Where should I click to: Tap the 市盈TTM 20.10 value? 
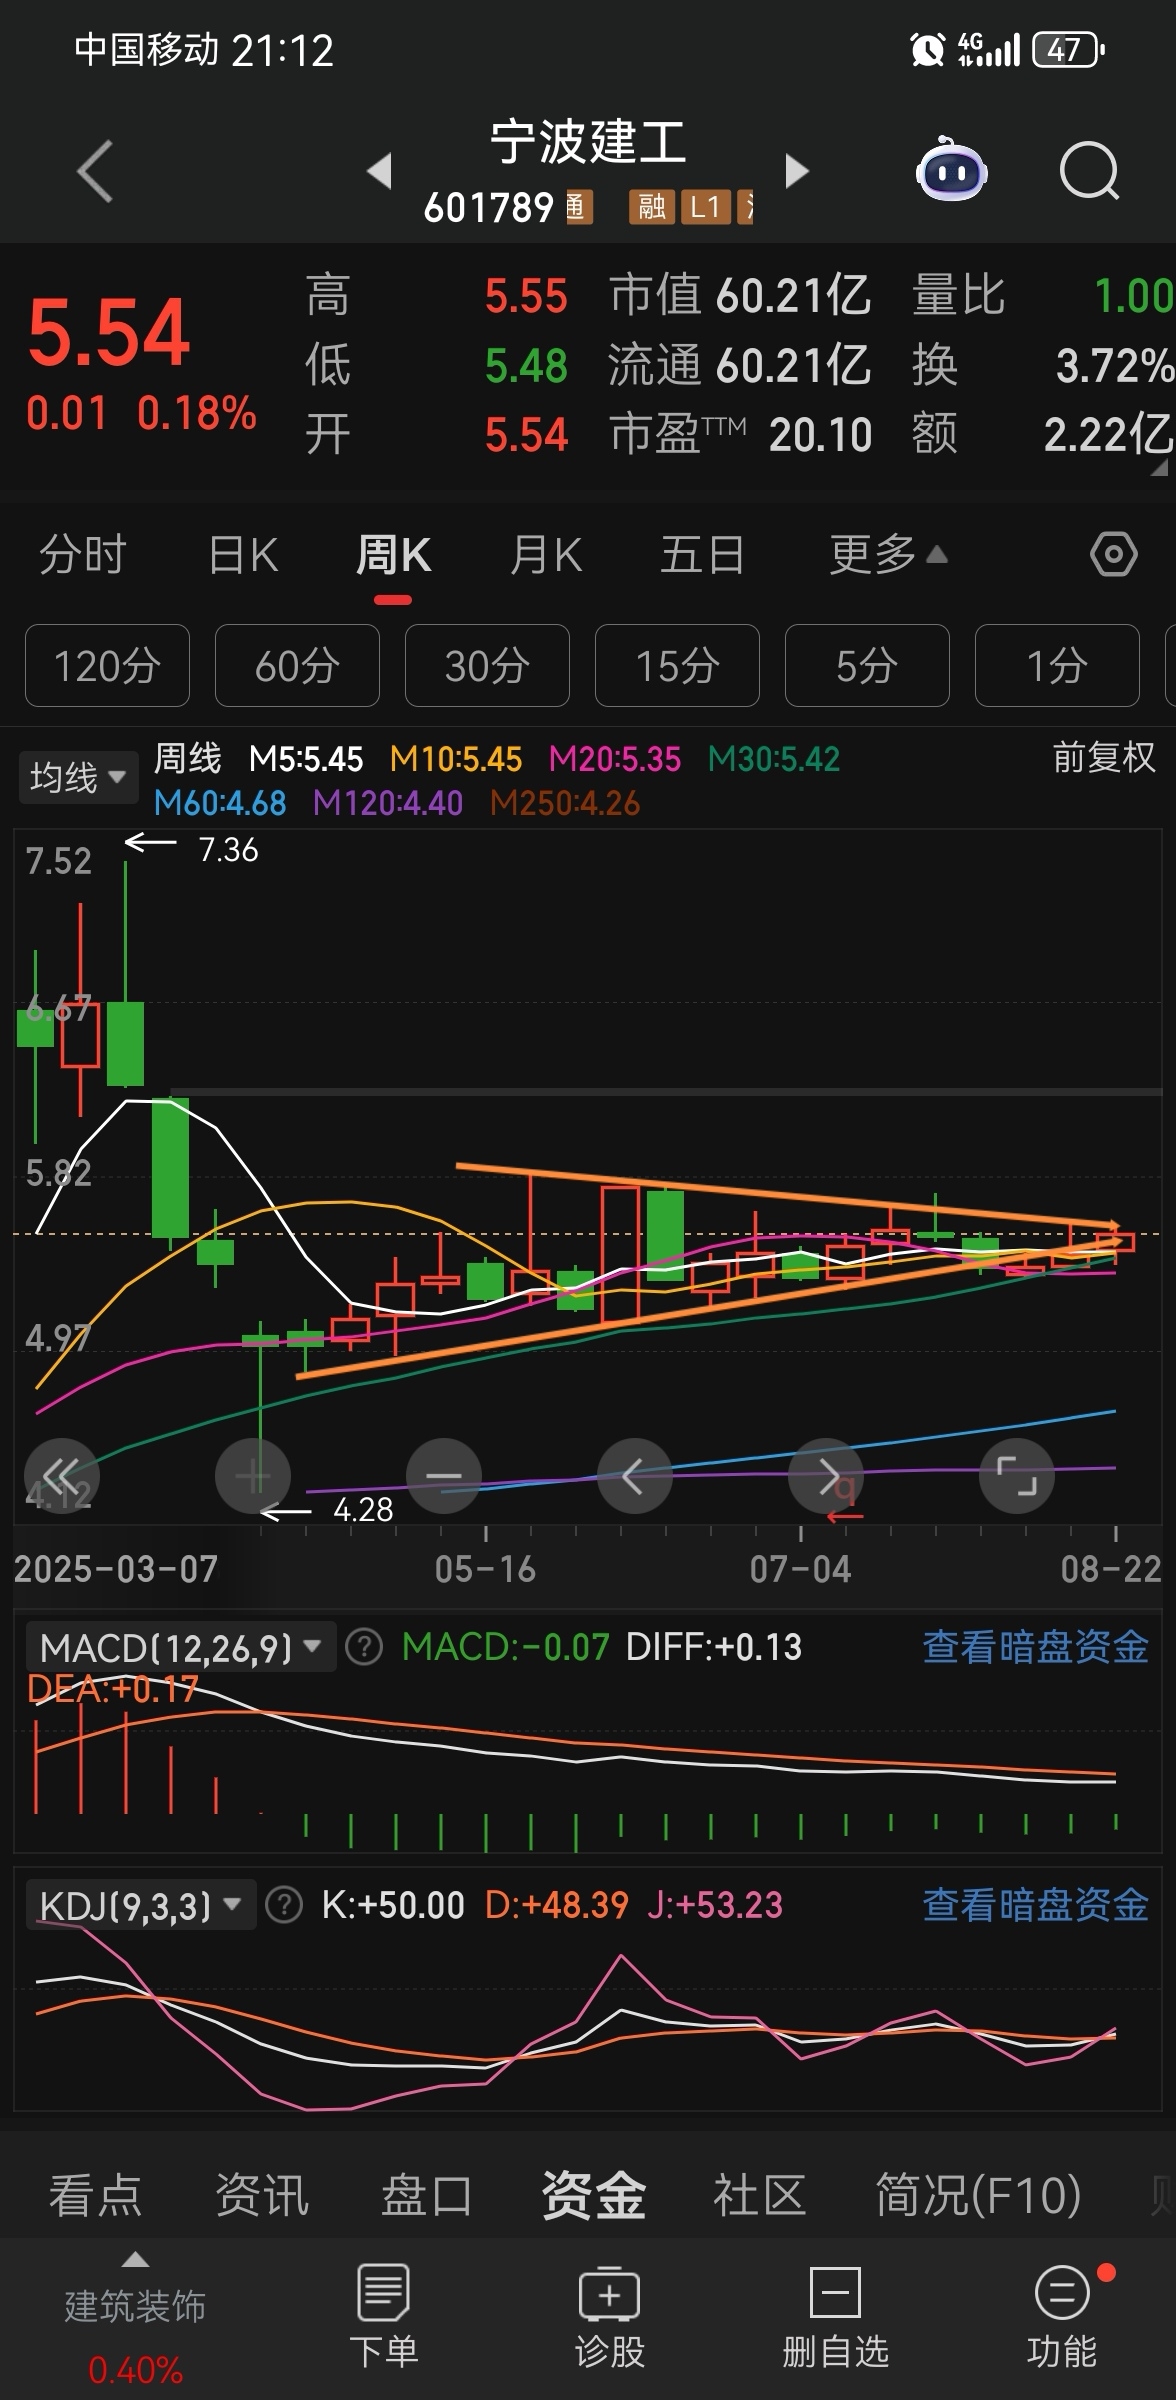(x=741, y=435)
